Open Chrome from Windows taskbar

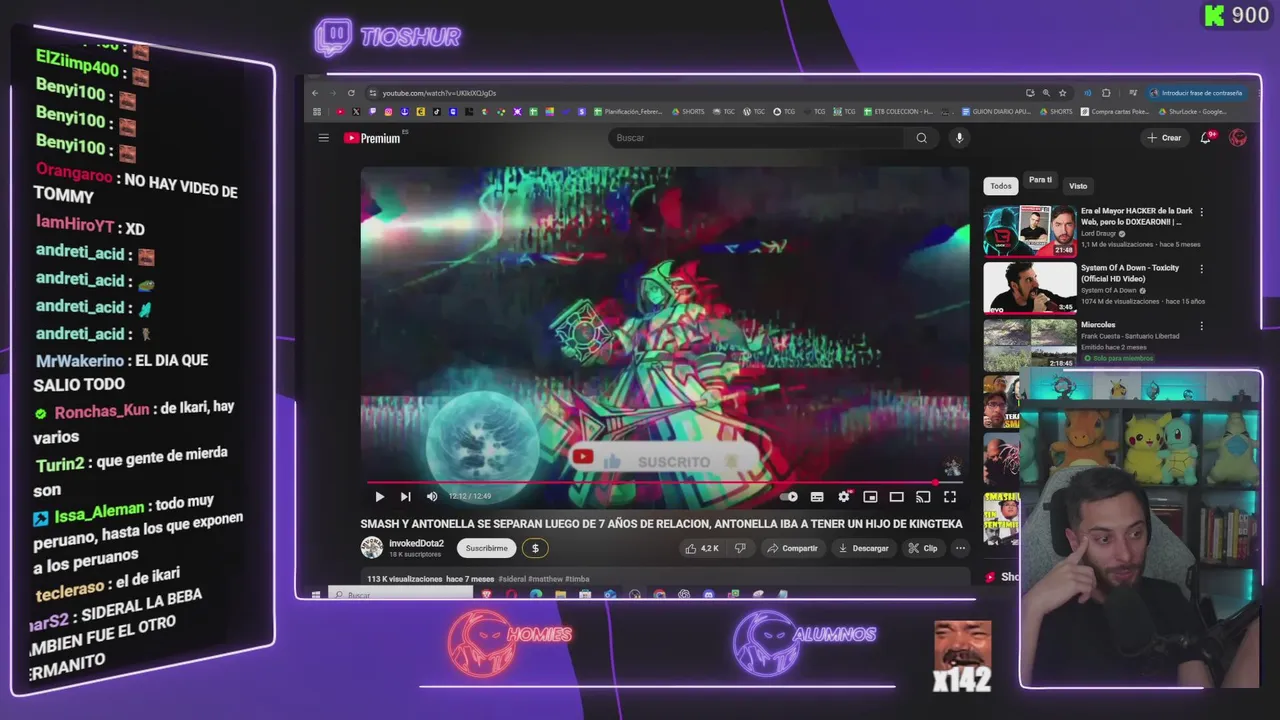660,595
